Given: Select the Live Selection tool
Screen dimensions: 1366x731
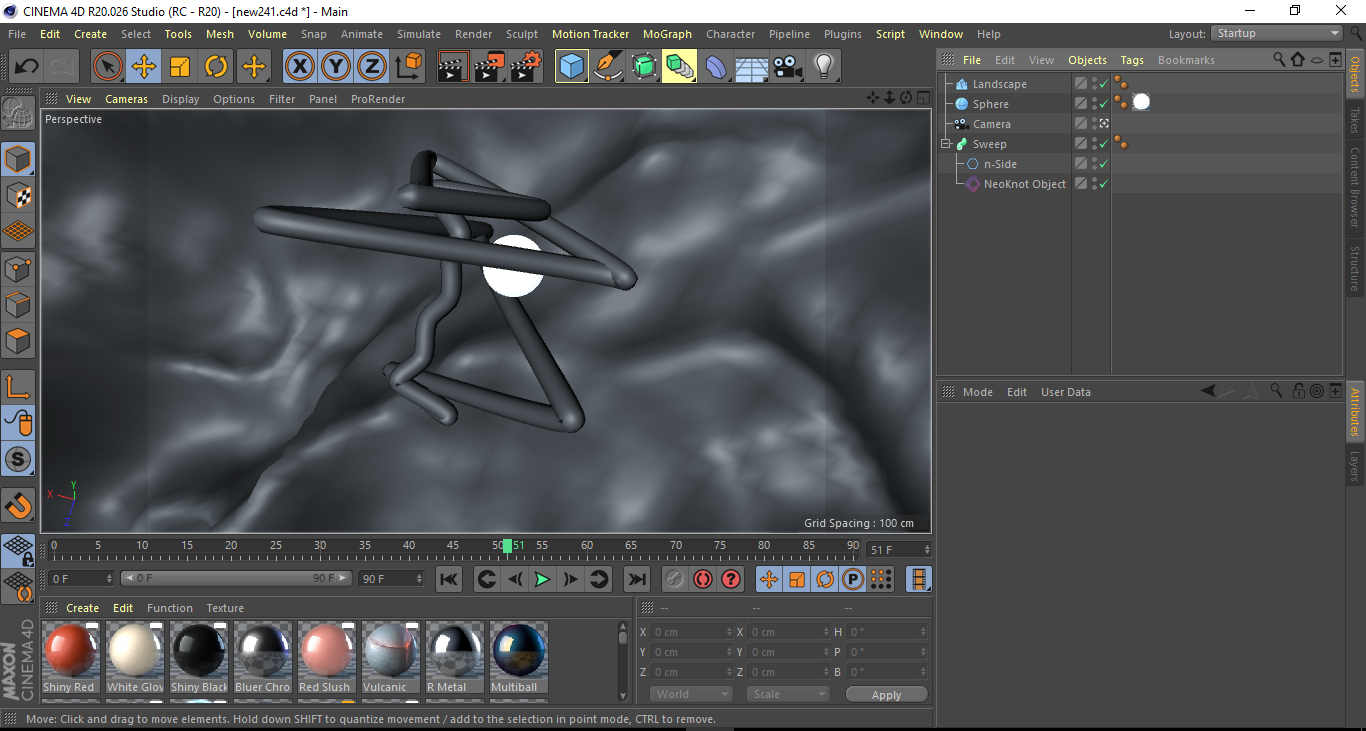Looking at the screenshot, I should point(108,67).
